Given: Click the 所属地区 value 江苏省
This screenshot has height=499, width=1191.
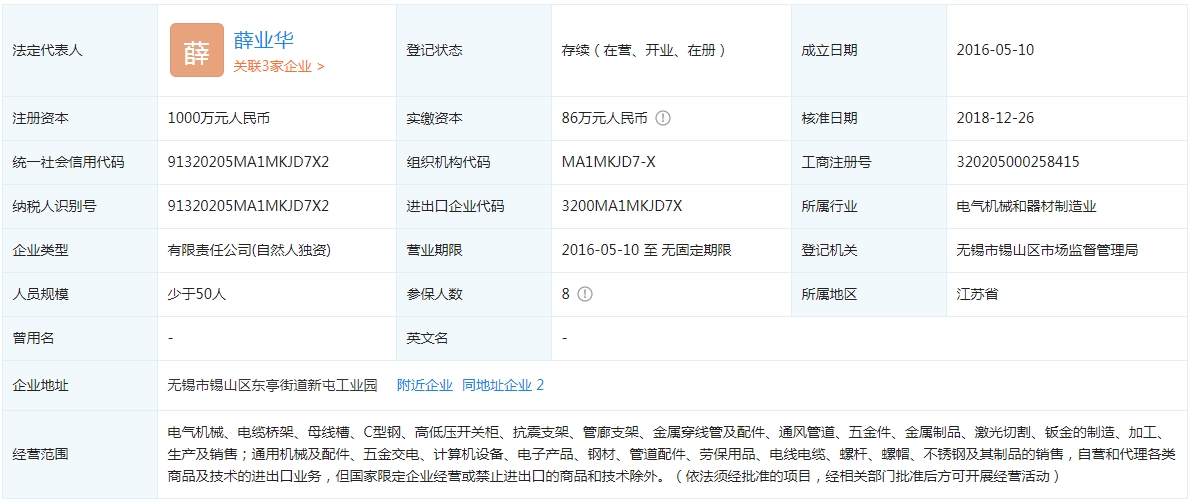Looking at the screenshot, I should tap(977, 294).
